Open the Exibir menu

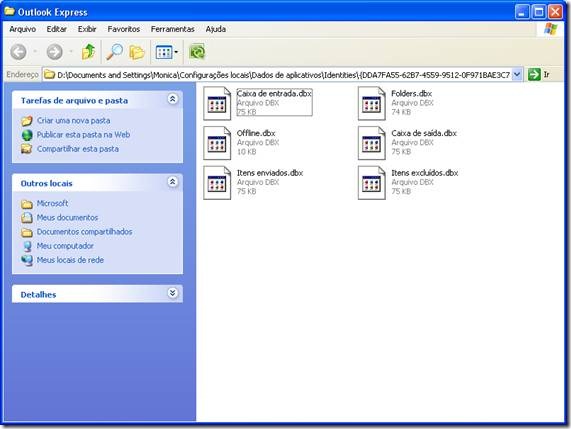click(87, 29)
